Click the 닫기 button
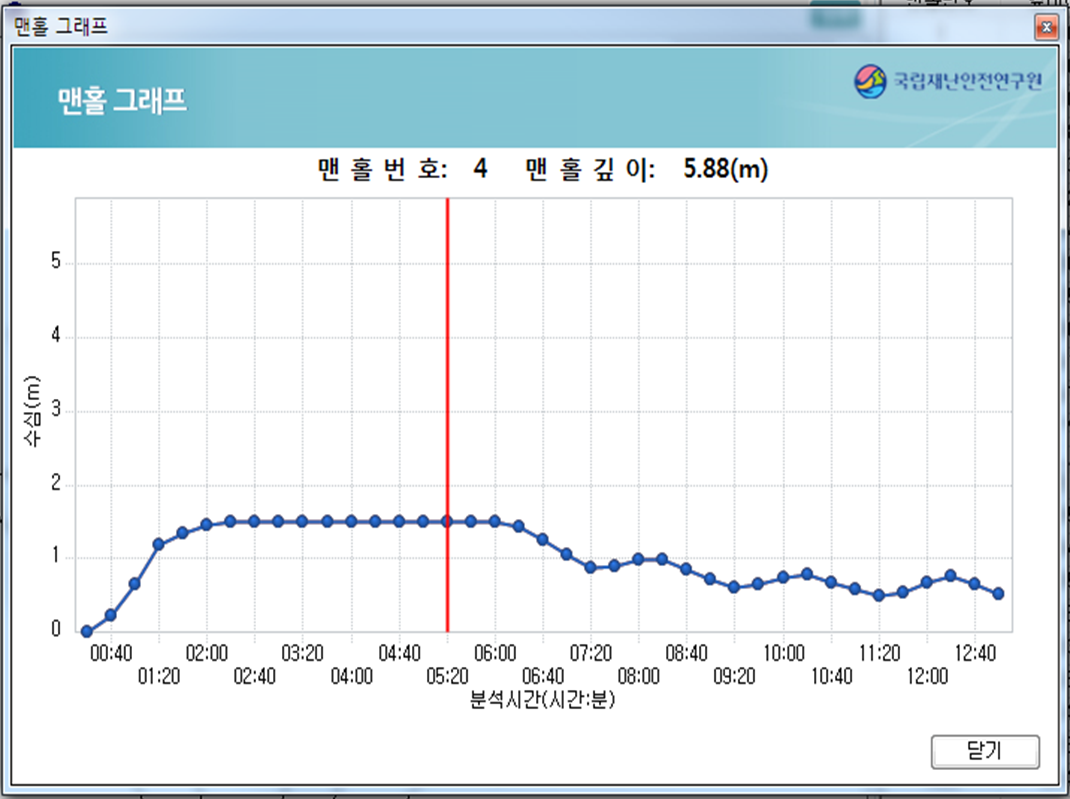The height and width of the screenshot is (799, 1070). [x=985, y=751]
